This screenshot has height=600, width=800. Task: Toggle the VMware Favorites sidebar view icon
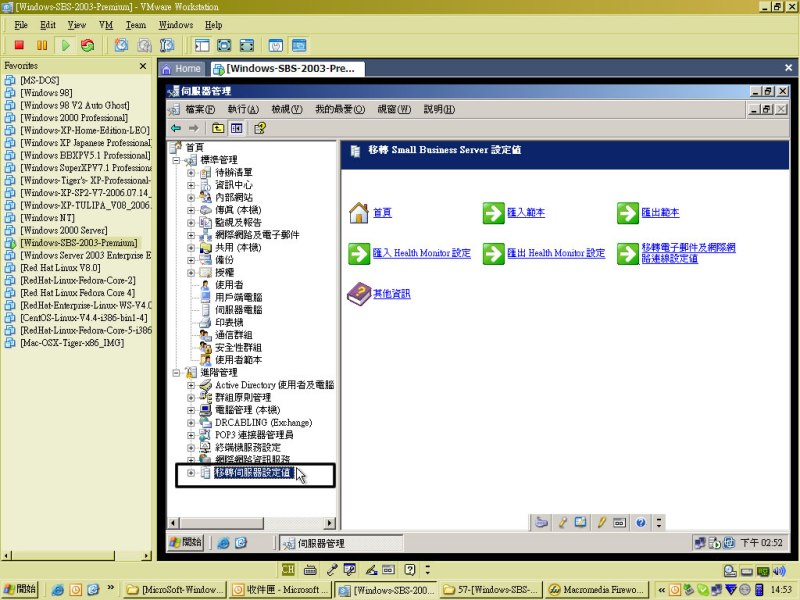coord(202,45)
